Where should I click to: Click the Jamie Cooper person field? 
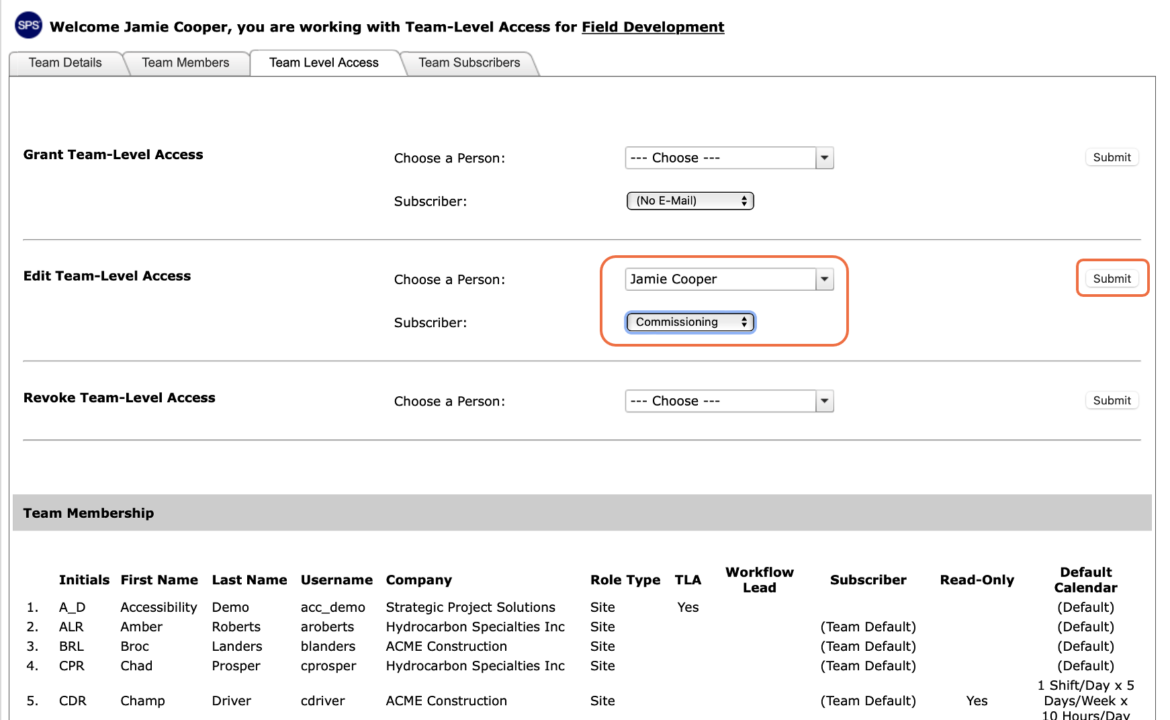[720, 279]
